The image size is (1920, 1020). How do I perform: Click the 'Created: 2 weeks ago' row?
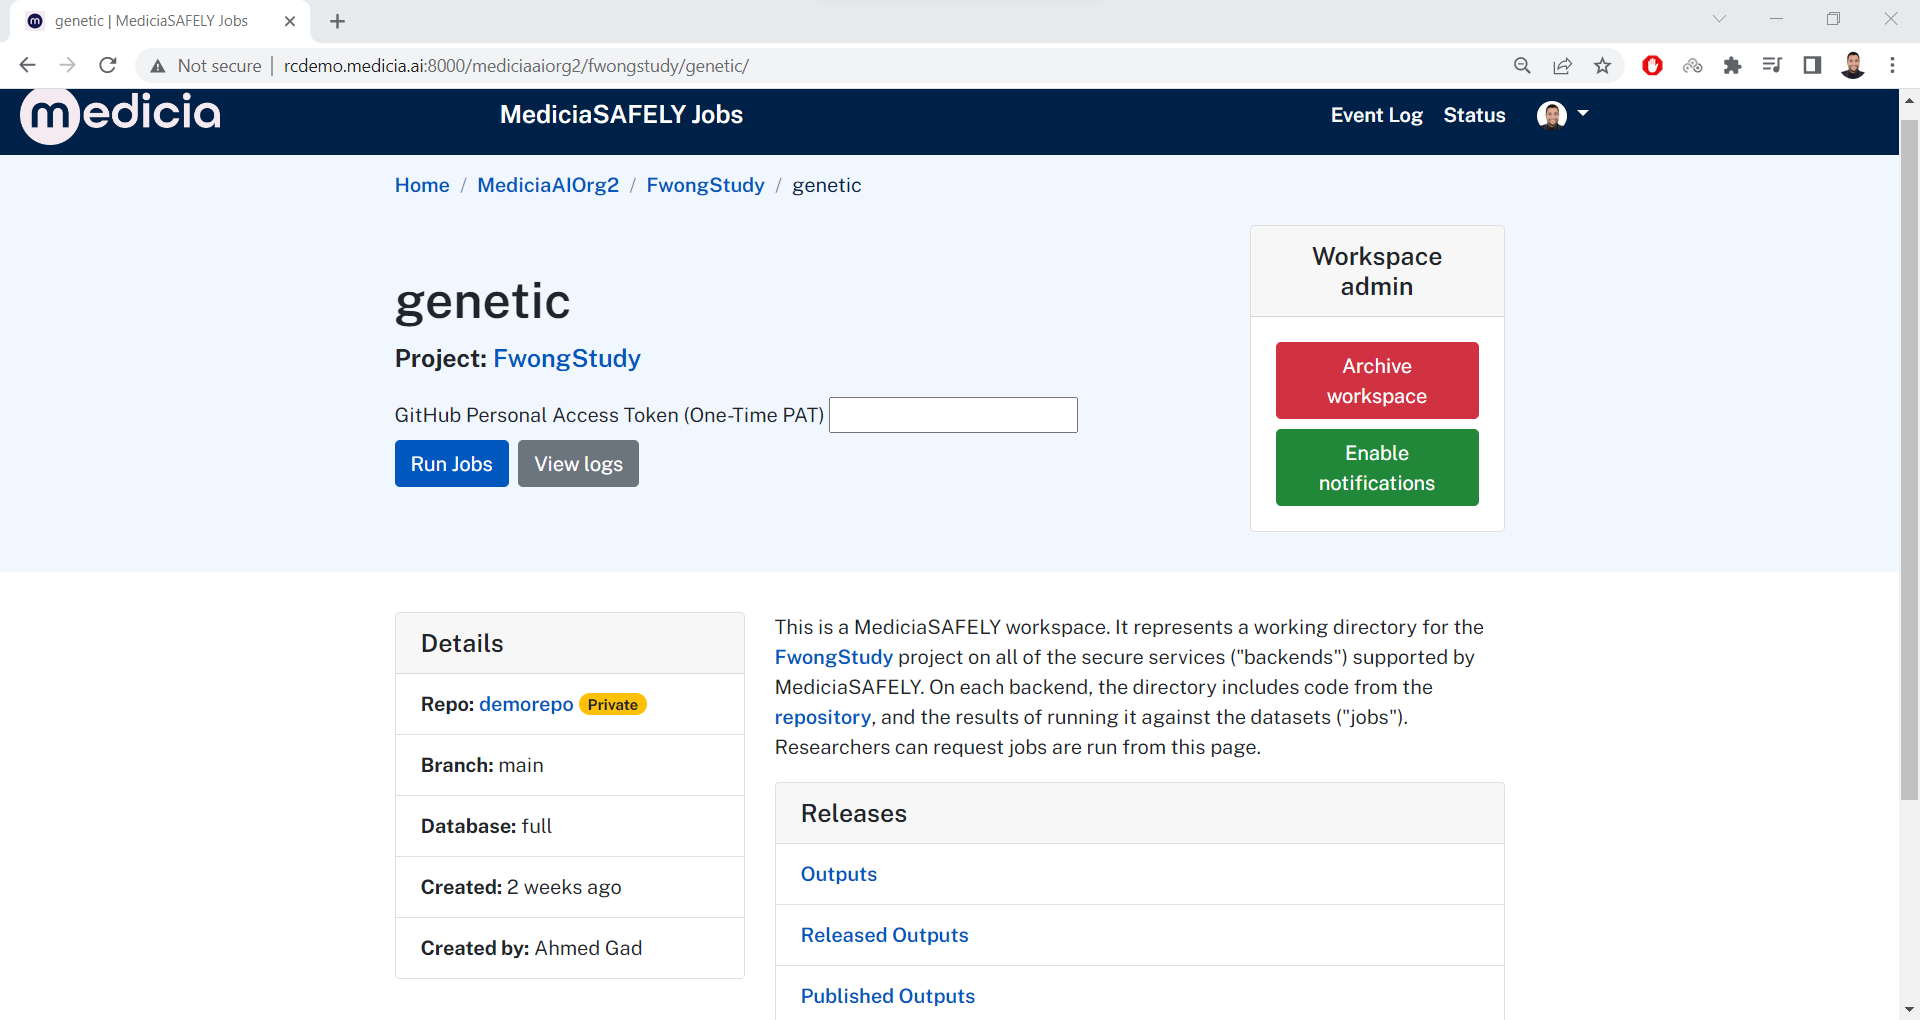point(570,887)
